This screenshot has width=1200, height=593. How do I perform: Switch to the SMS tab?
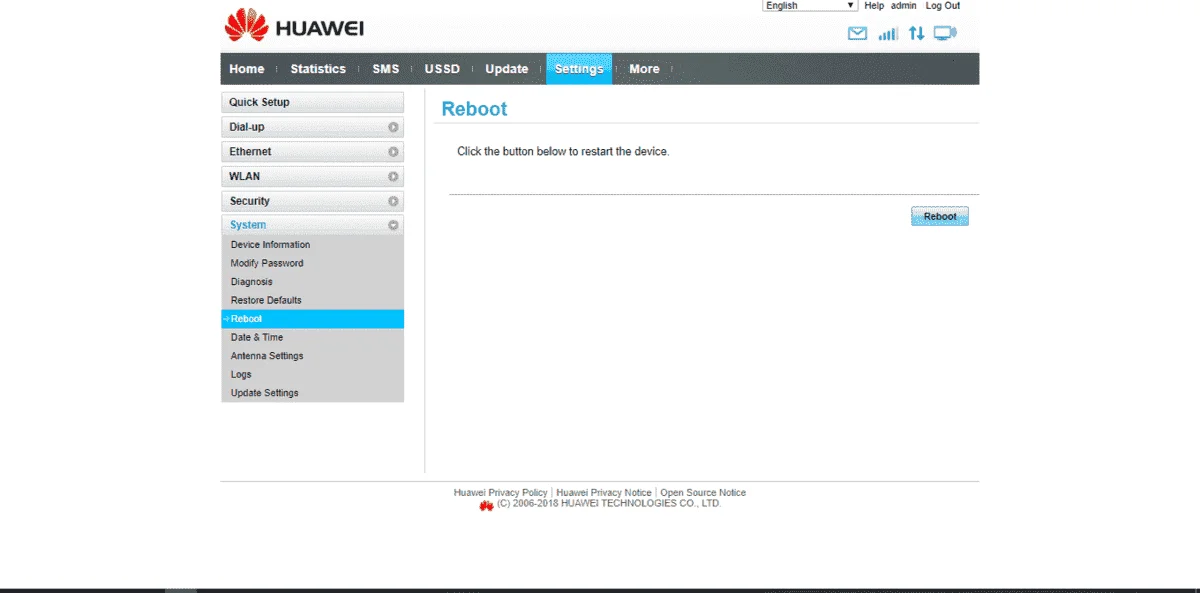coord(386,69)
